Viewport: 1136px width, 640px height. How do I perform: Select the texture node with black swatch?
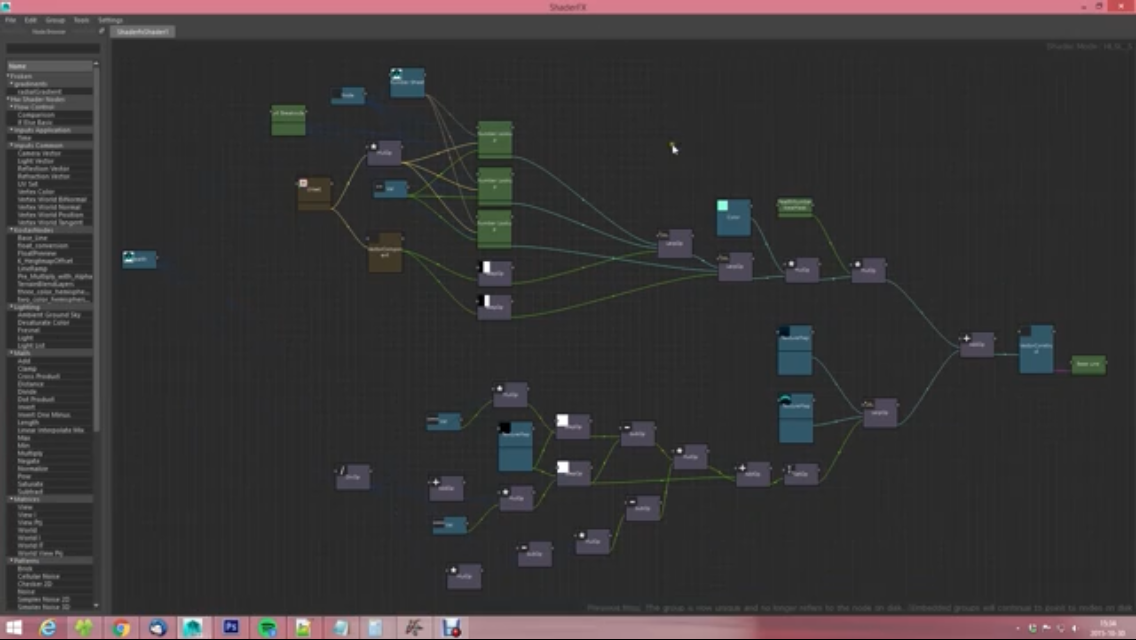tap(515, 446)
